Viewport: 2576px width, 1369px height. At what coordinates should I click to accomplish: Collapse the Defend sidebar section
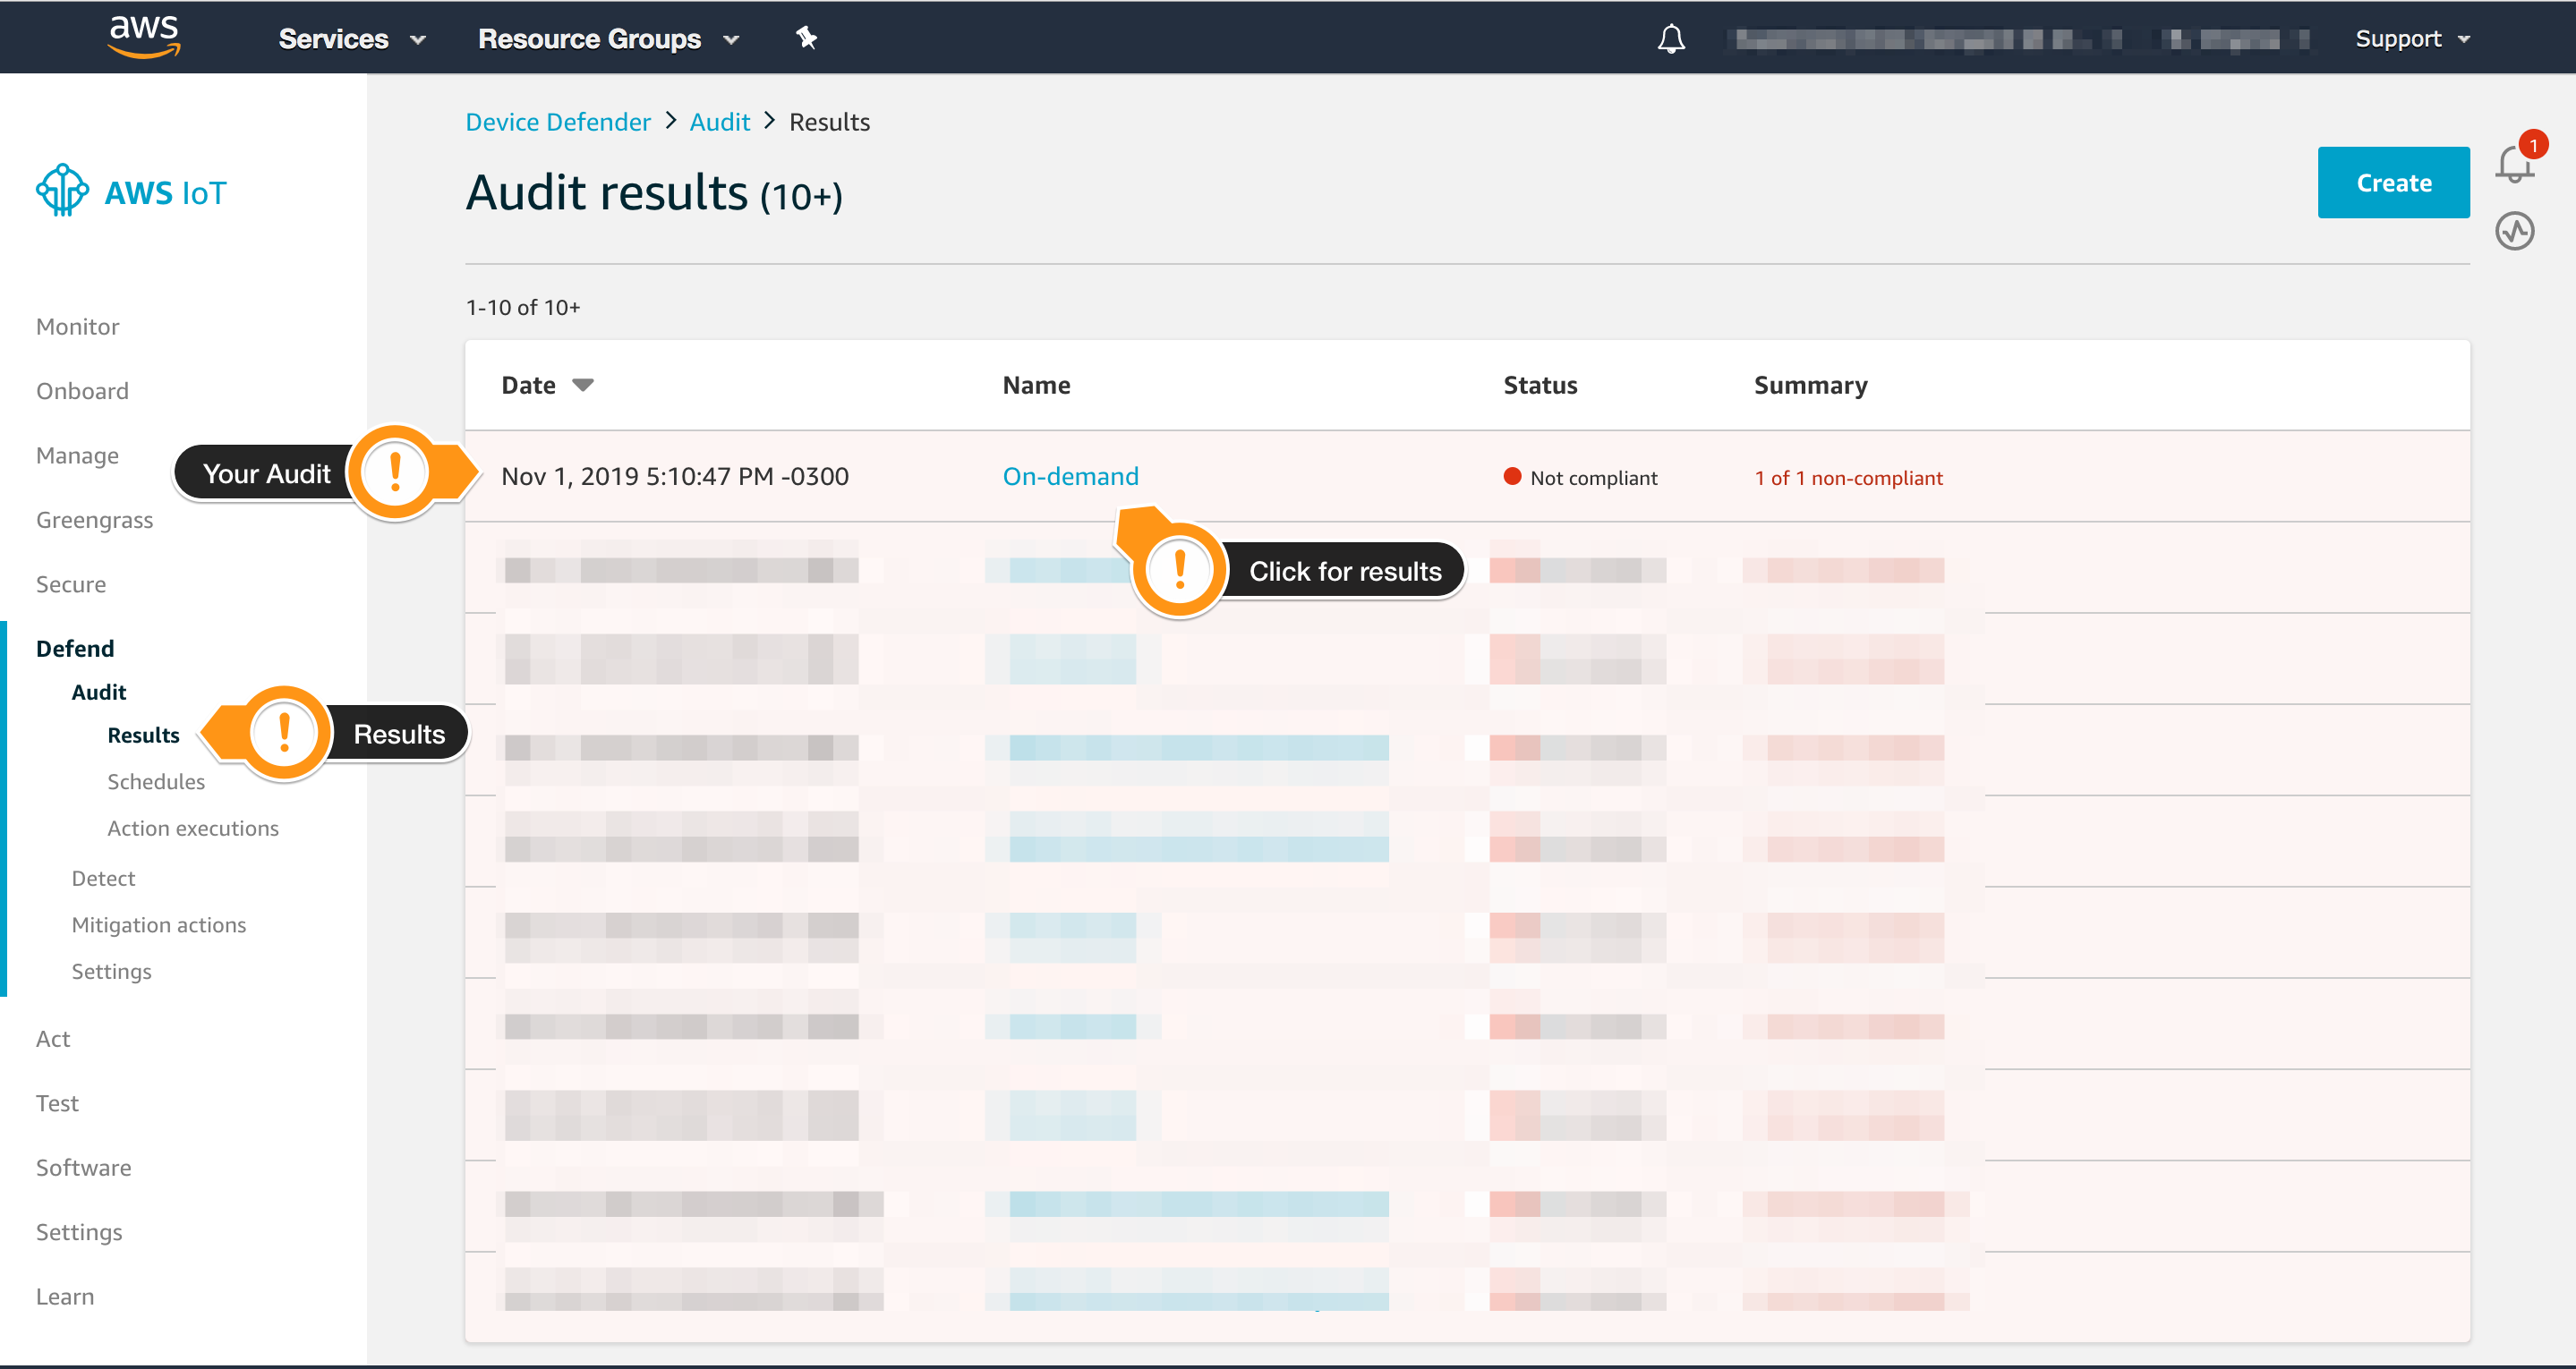(75, 649)
